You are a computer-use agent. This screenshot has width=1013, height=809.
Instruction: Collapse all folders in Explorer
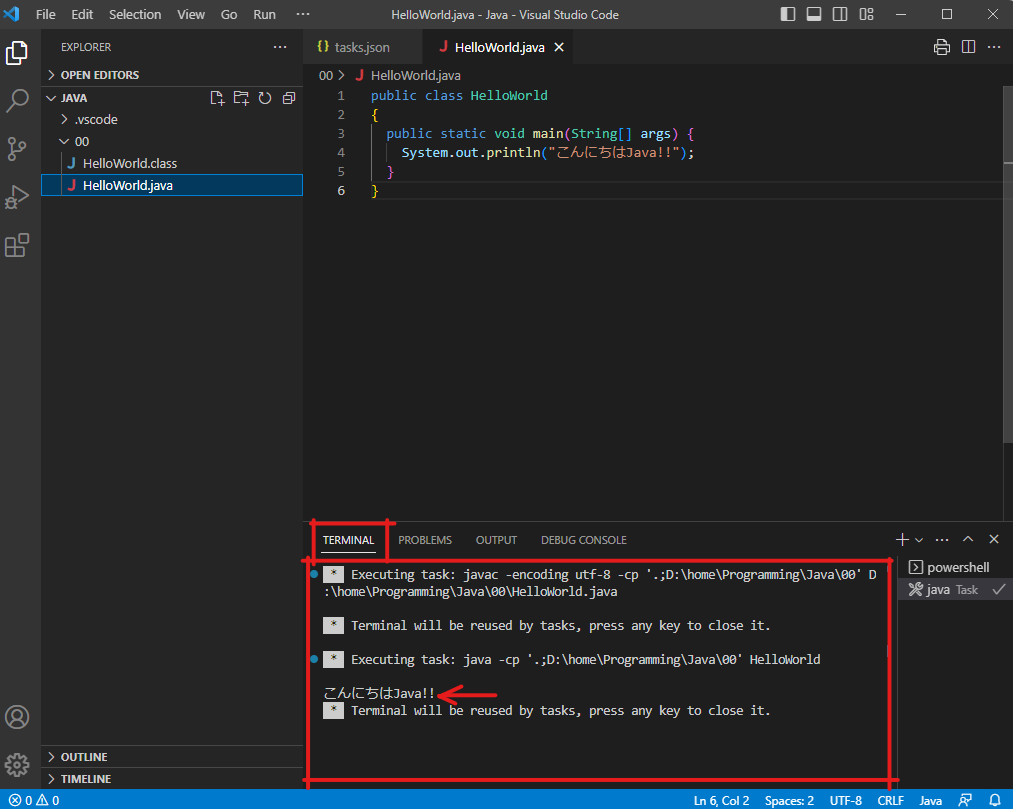289,98
